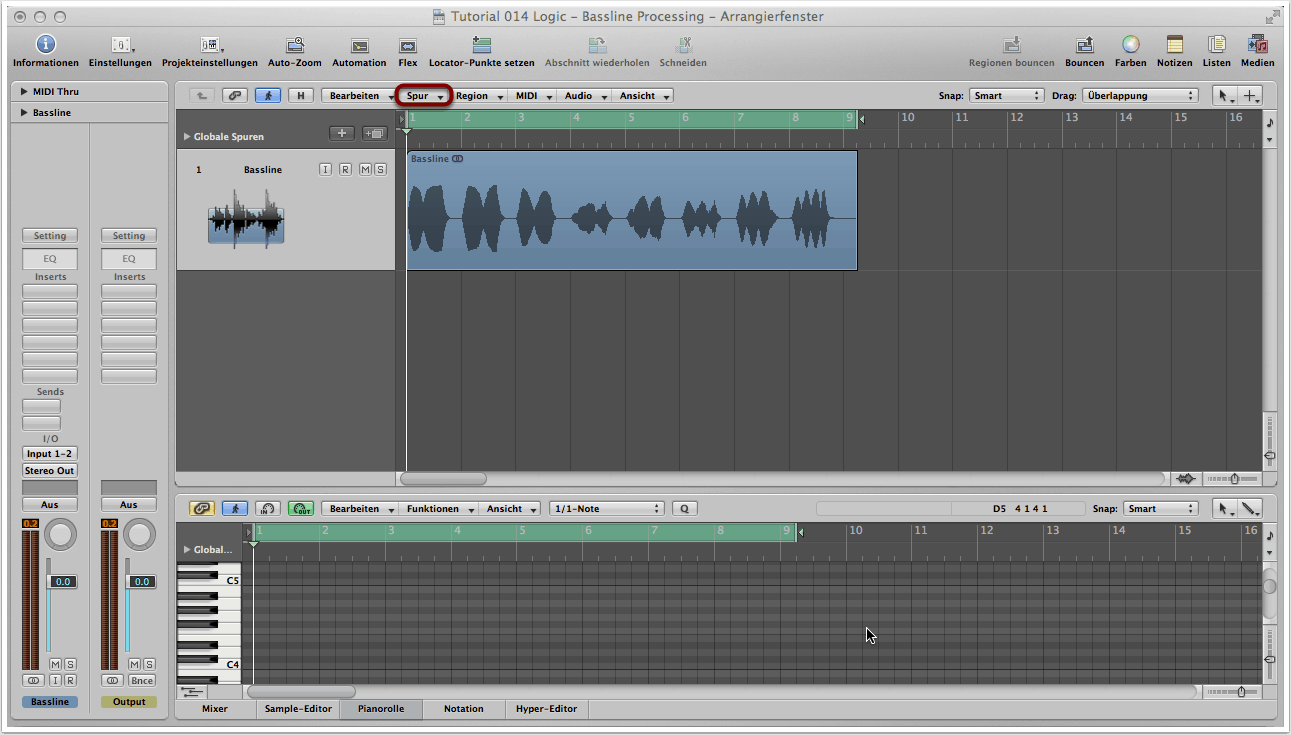Activate the Flex toolbar icon

408,45
